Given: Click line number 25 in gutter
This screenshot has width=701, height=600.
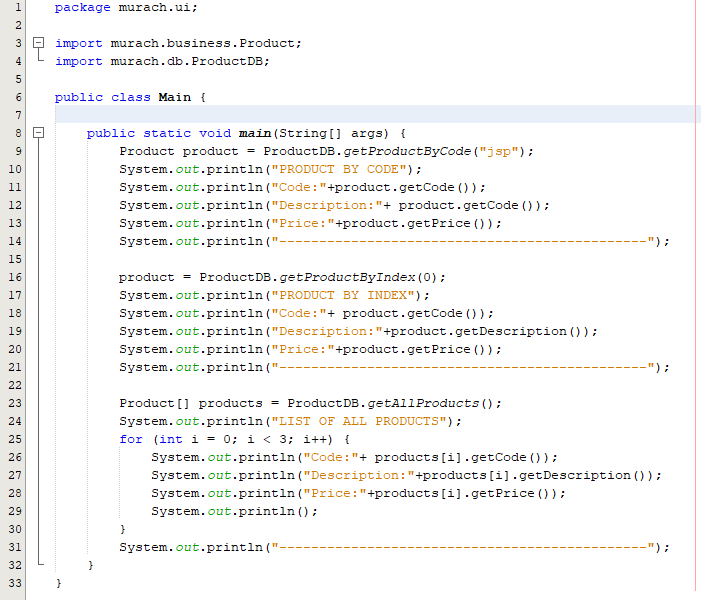Looking at the screenshot, I should click(15, 439).
